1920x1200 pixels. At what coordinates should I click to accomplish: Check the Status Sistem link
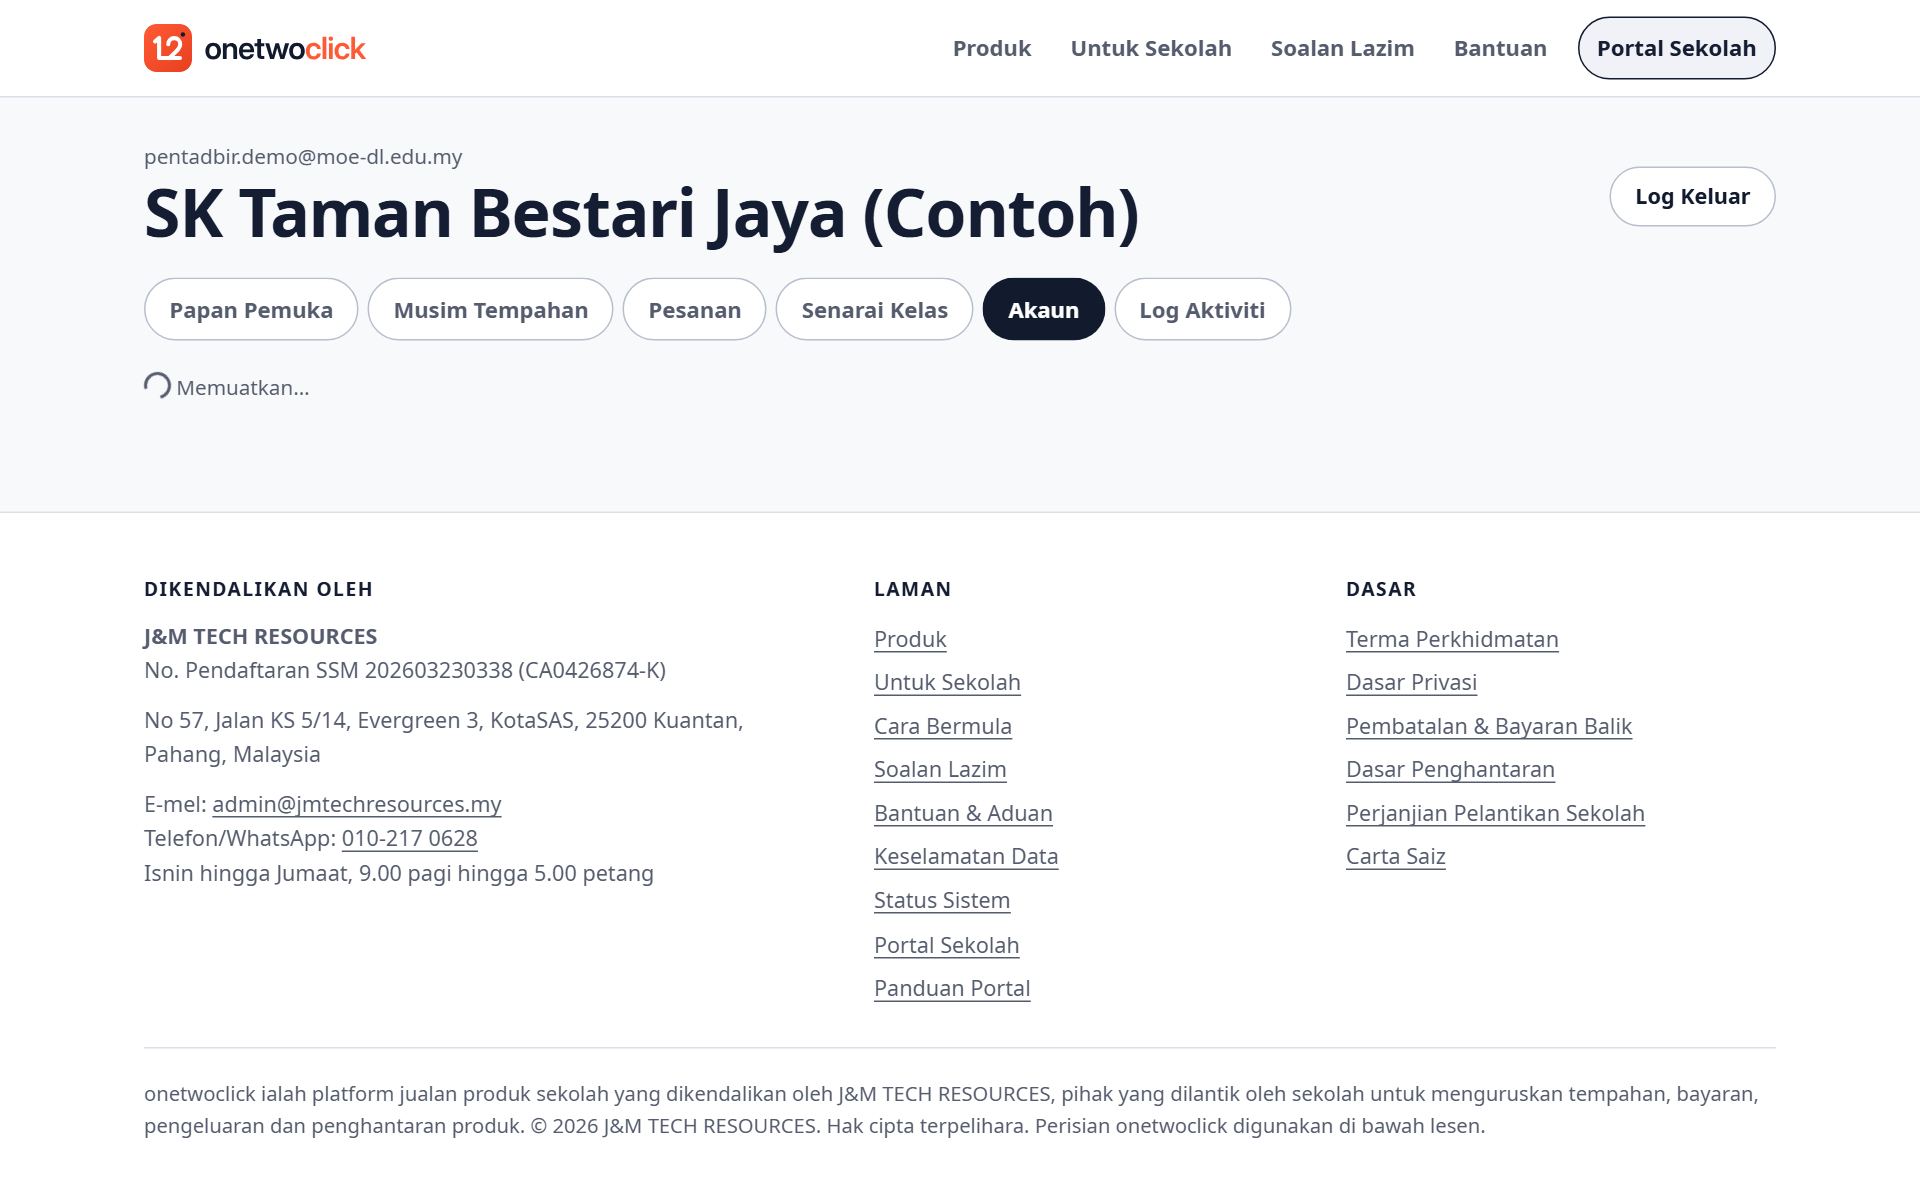[x=942, y=900]
